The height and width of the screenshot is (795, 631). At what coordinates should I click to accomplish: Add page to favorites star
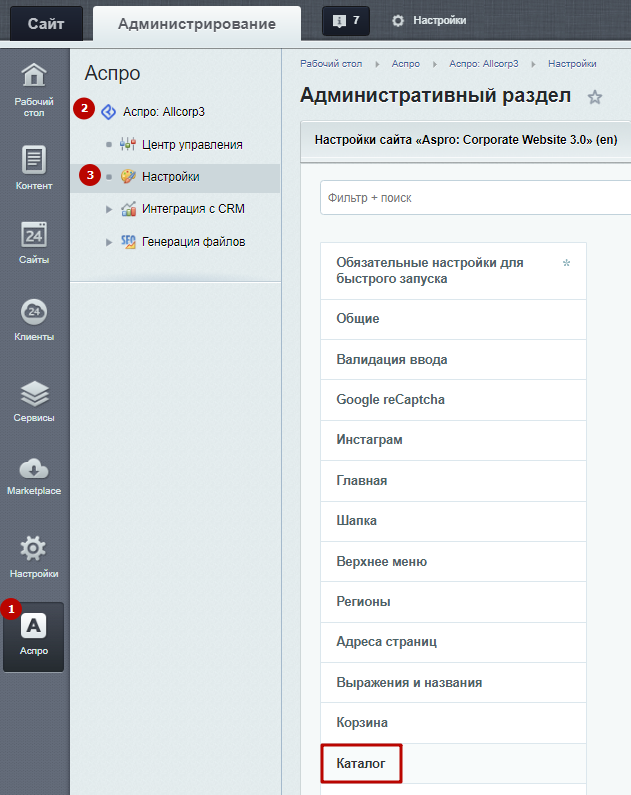point(595,97)
